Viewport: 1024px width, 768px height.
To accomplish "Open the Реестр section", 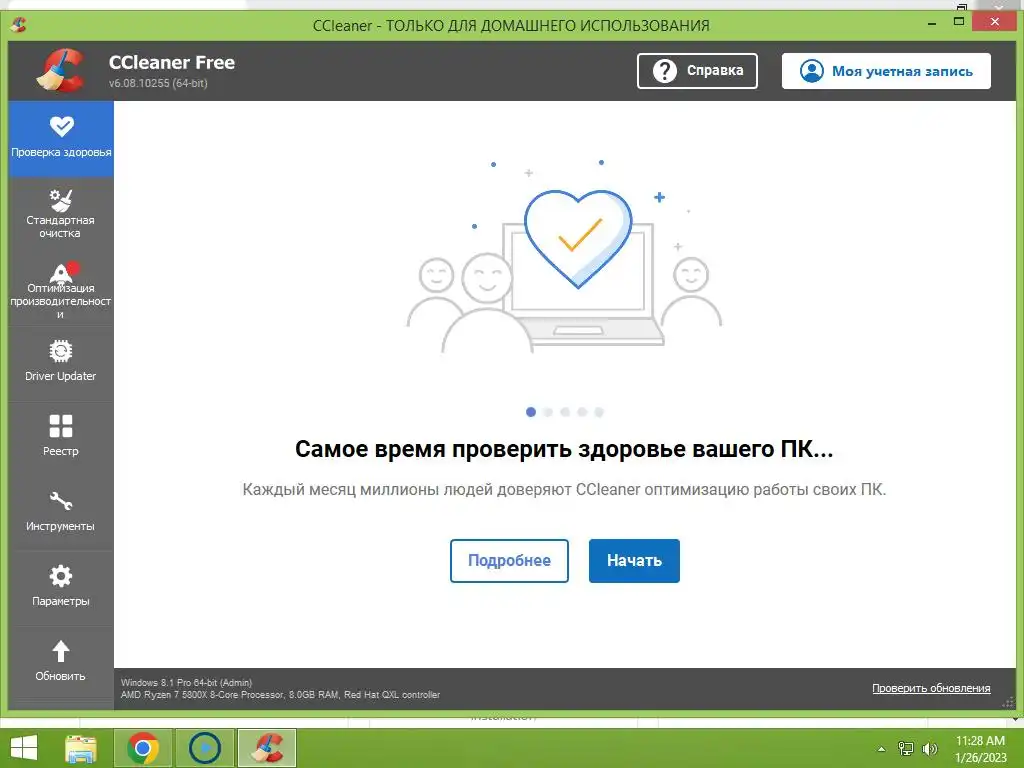I will (x=61, y=436).
